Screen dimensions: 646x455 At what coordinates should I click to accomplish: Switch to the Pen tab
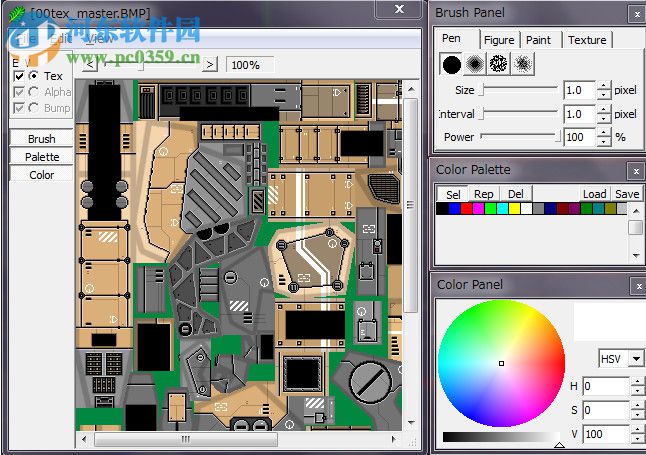coord(451,38)
